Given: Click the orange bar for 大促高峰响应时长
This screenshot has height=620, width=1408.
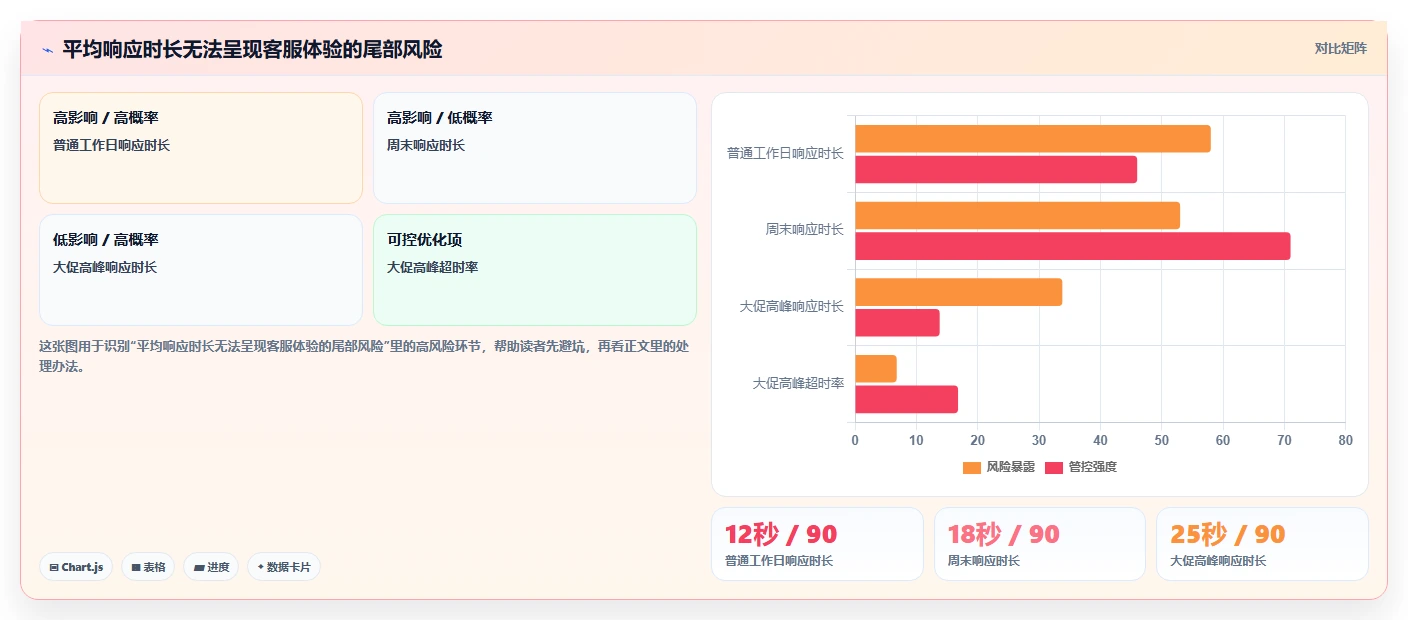Looking at the screenshot, I should coord(958,292).
